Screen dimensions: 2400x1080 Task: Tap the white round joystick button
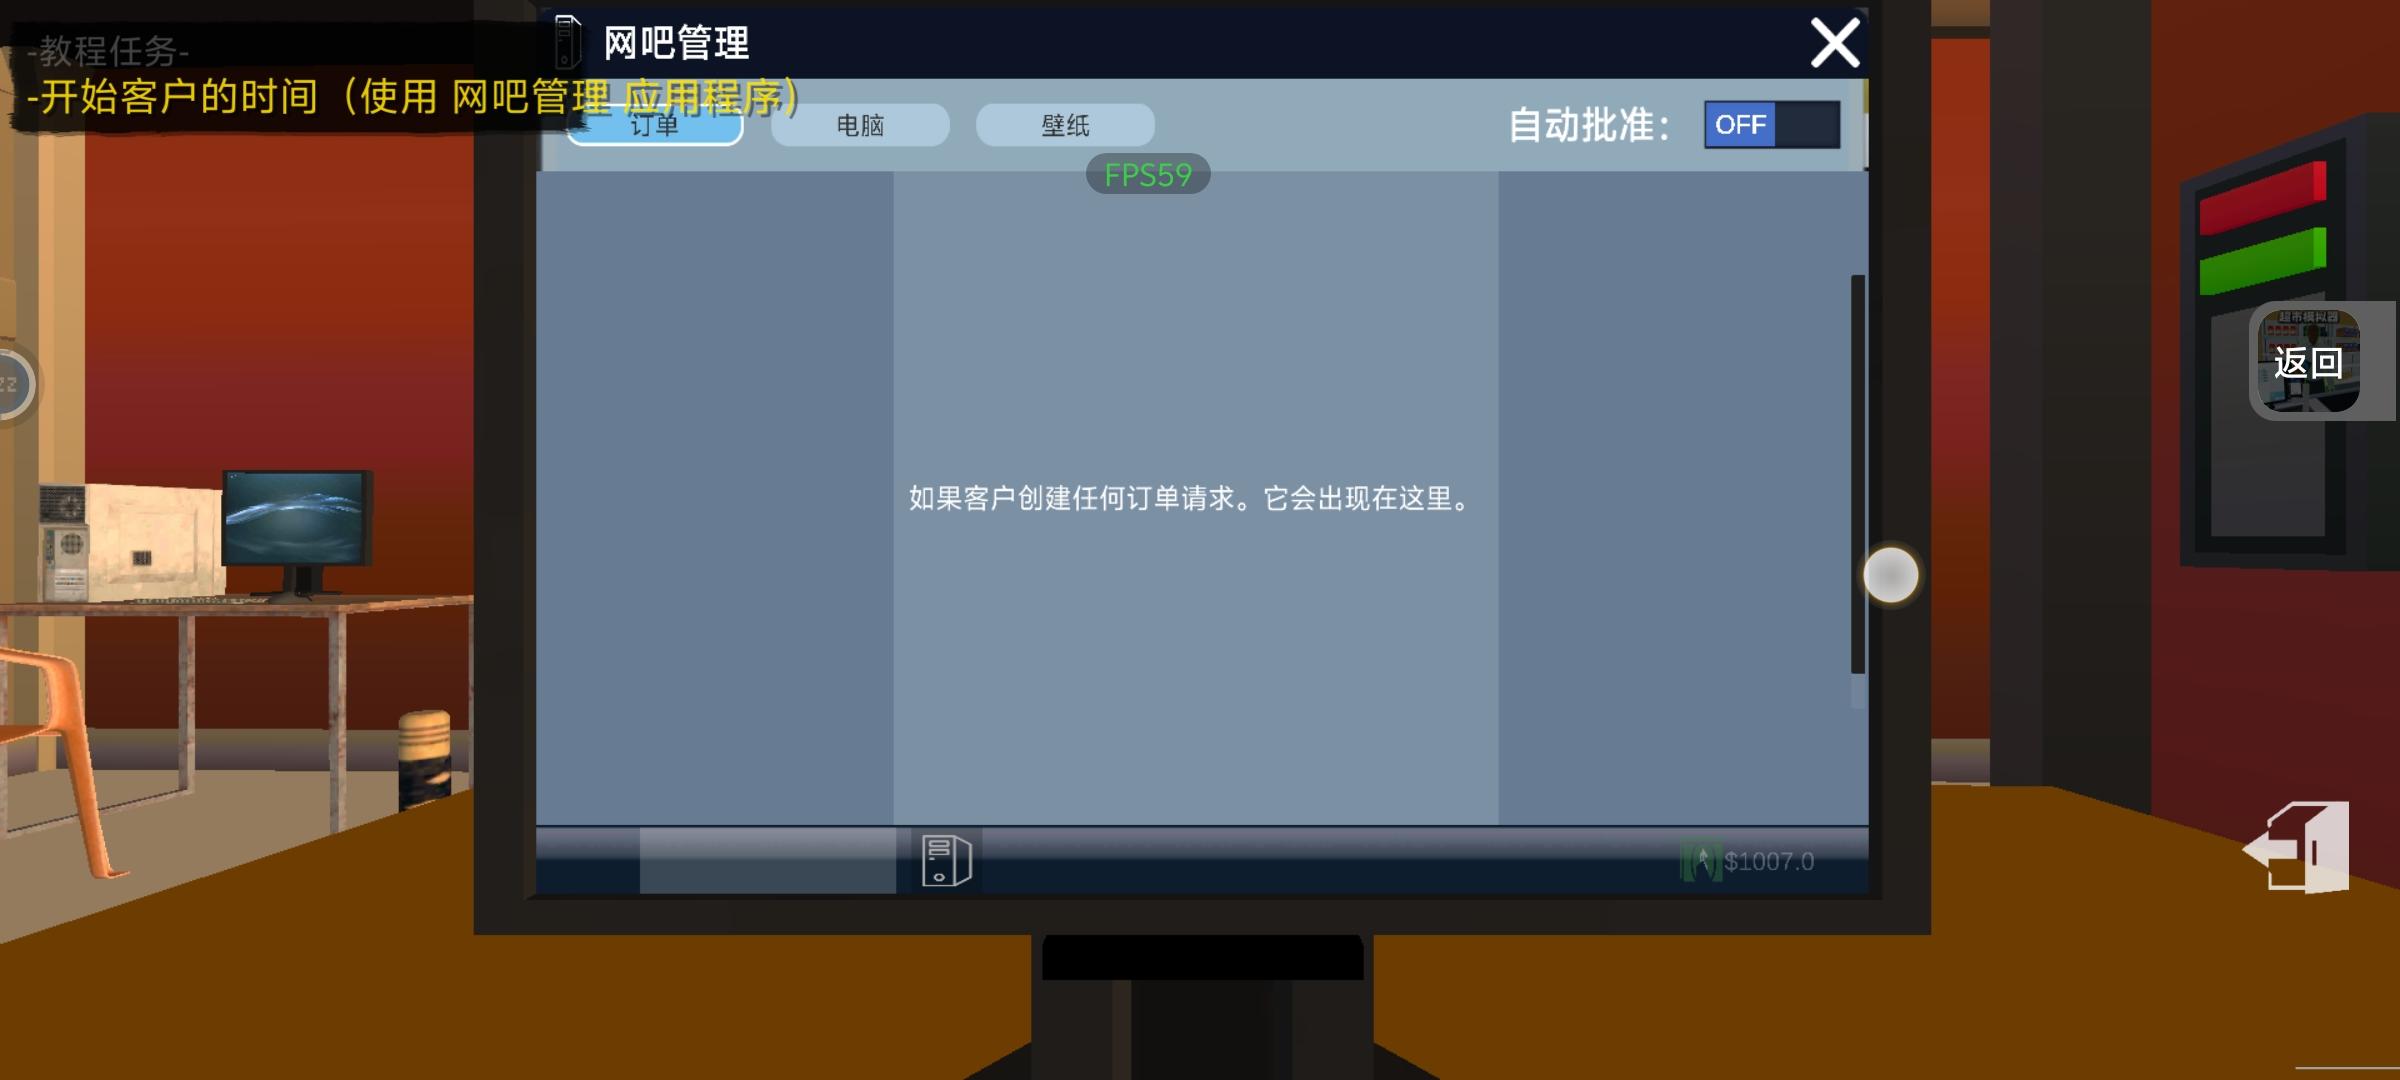(1890, 575)
